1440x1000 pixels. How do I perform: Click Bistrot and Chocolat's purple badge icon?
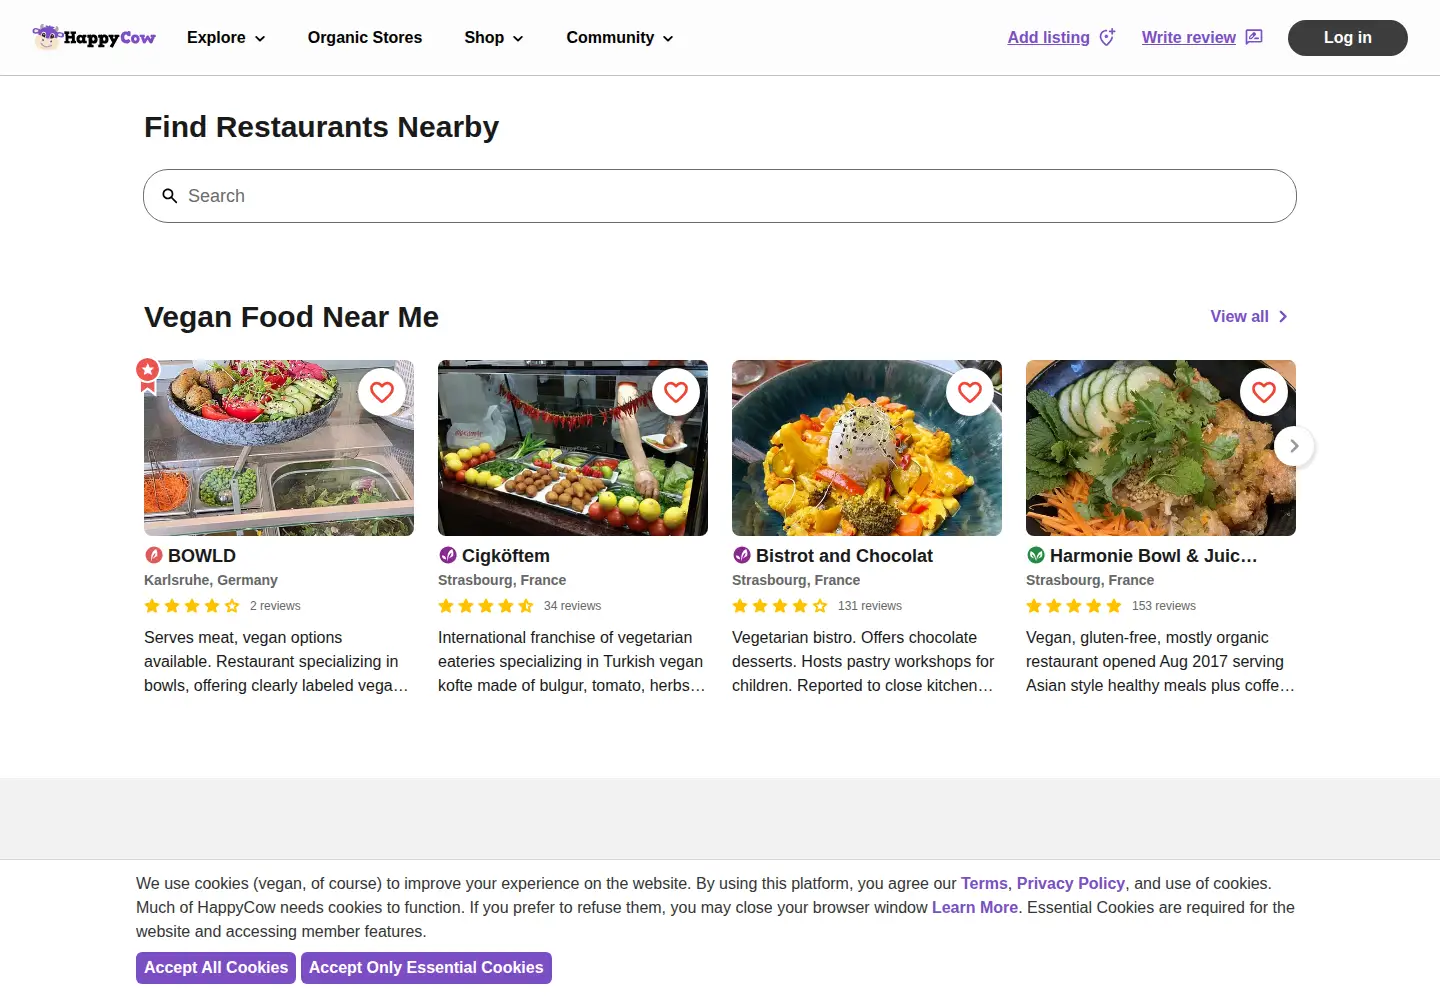click(x=742, y=555)
